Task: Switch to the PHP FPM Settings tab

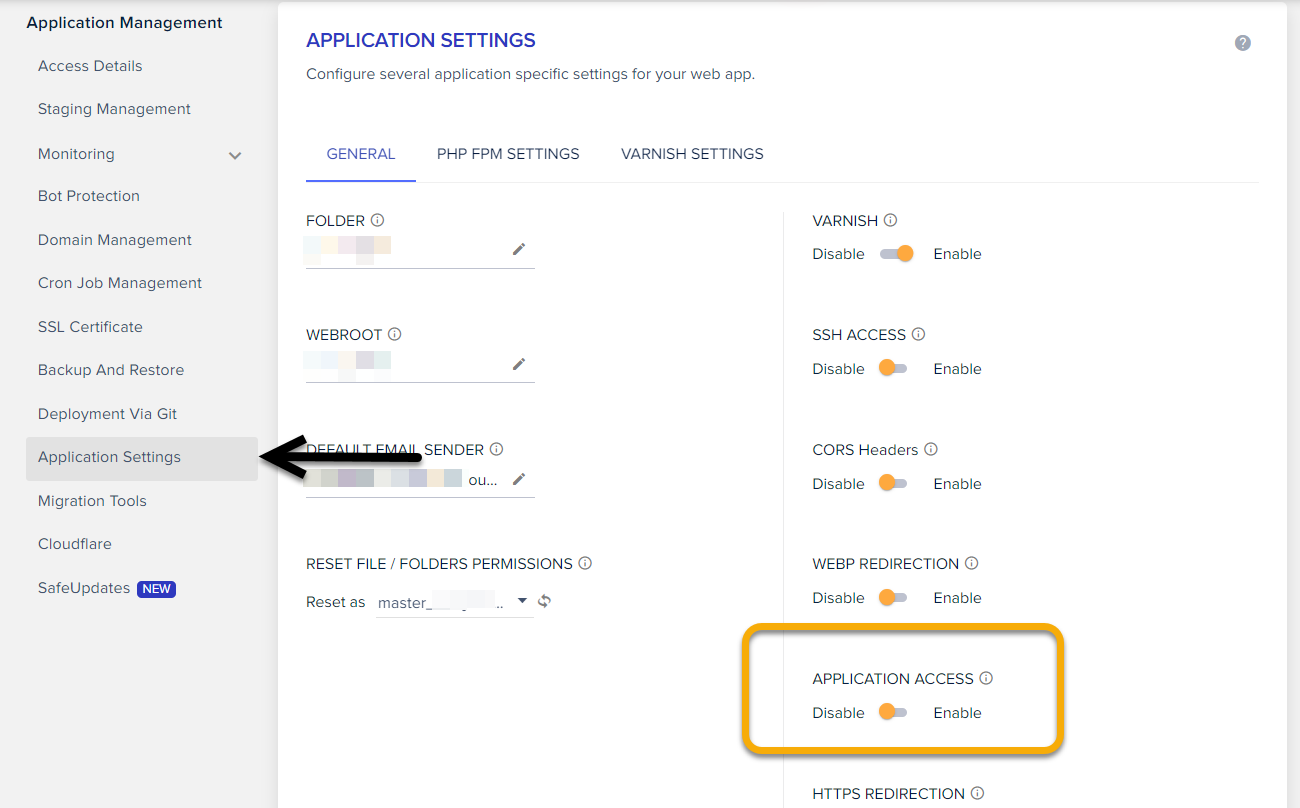Action: (x=507, y=153)
